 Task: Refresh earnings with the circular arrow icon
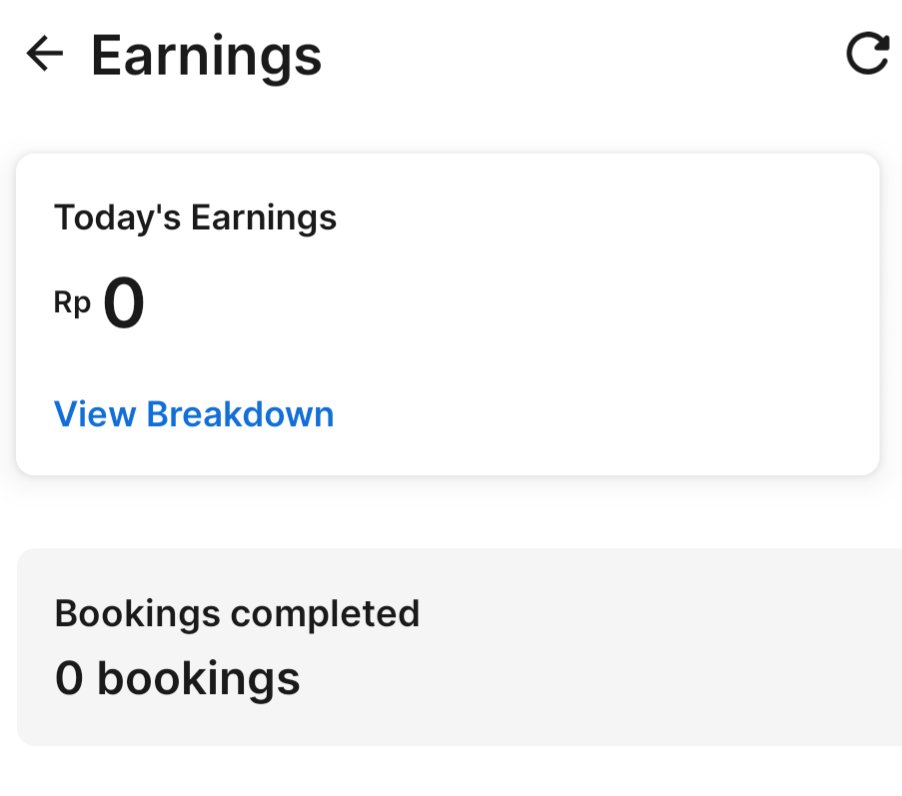coord(868,53)
